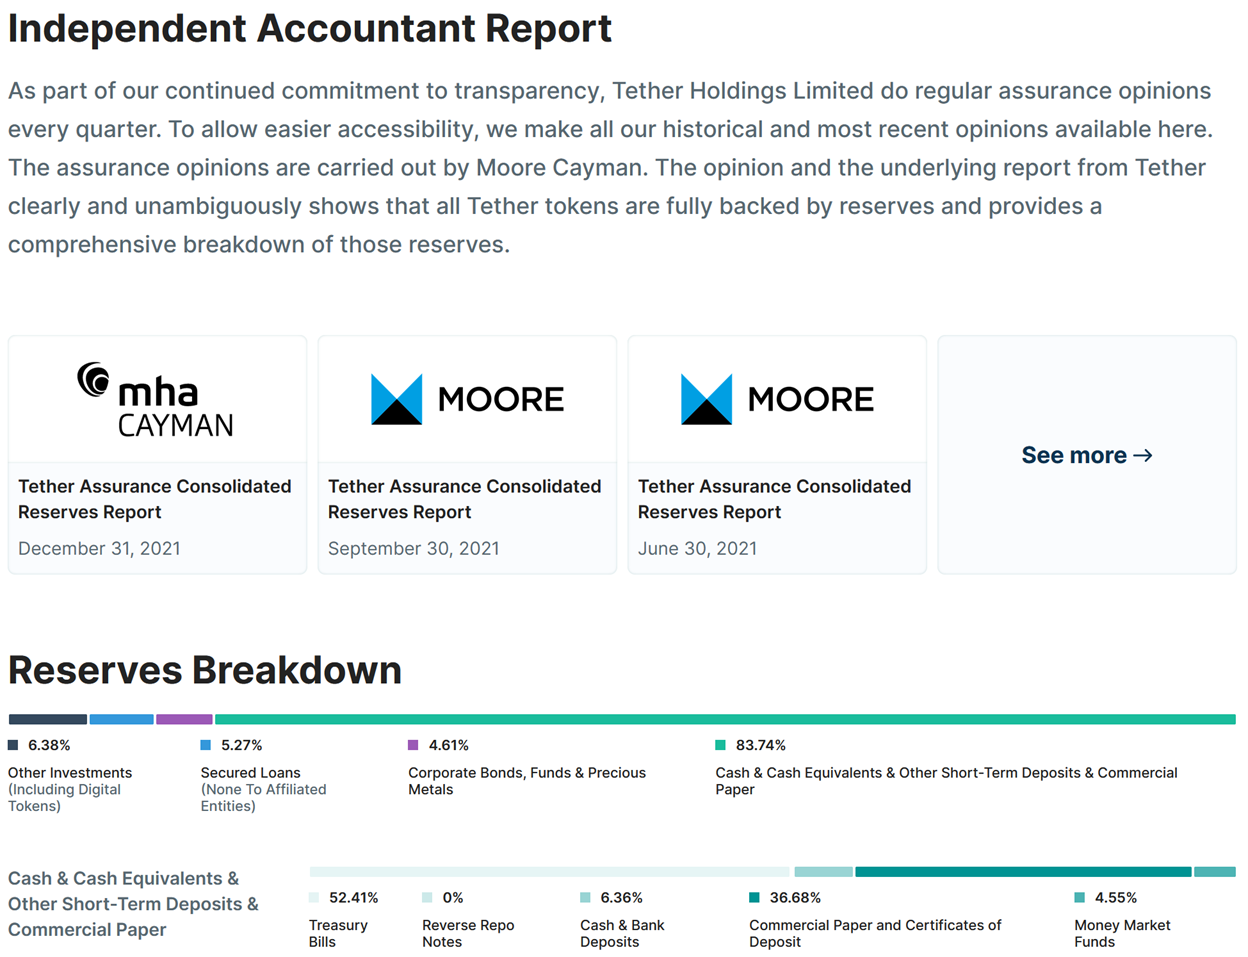Click the Commercial Paper dark teal bar segment

(1023, 872)
